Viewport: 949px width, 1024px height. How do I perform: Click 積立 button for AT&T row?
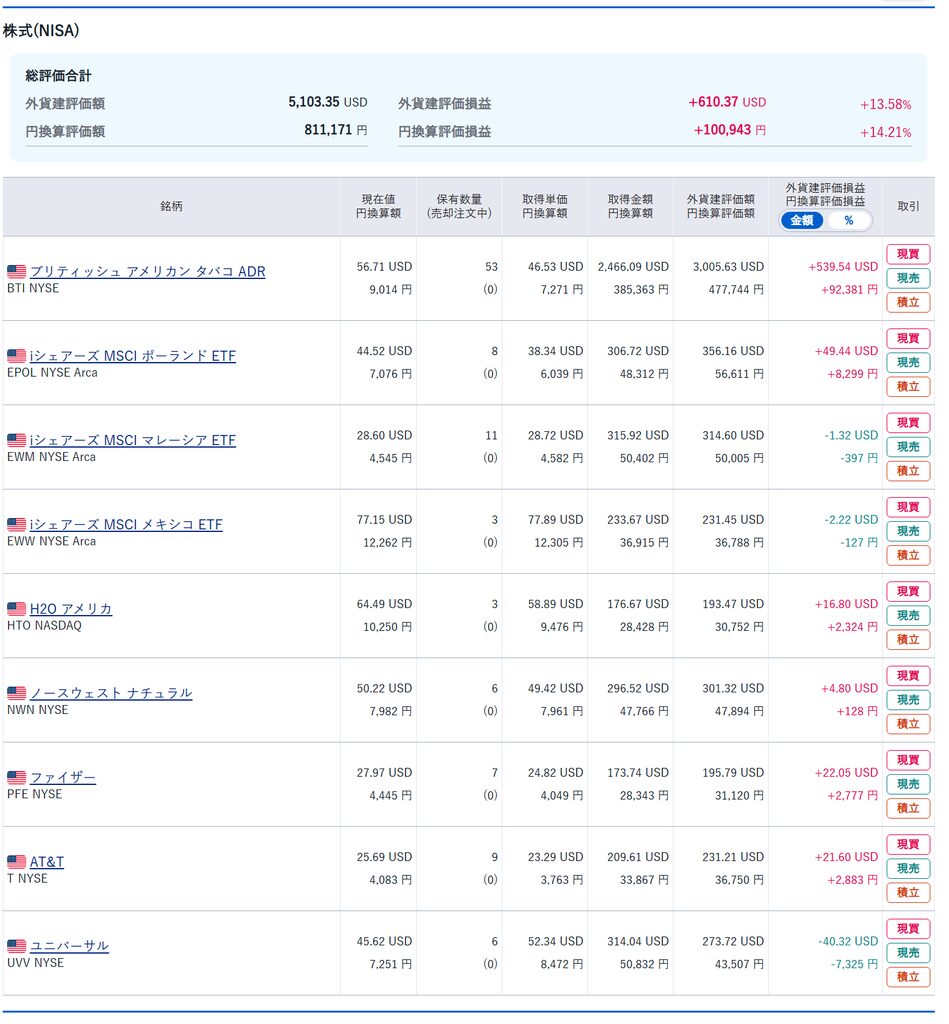(908, 892)
